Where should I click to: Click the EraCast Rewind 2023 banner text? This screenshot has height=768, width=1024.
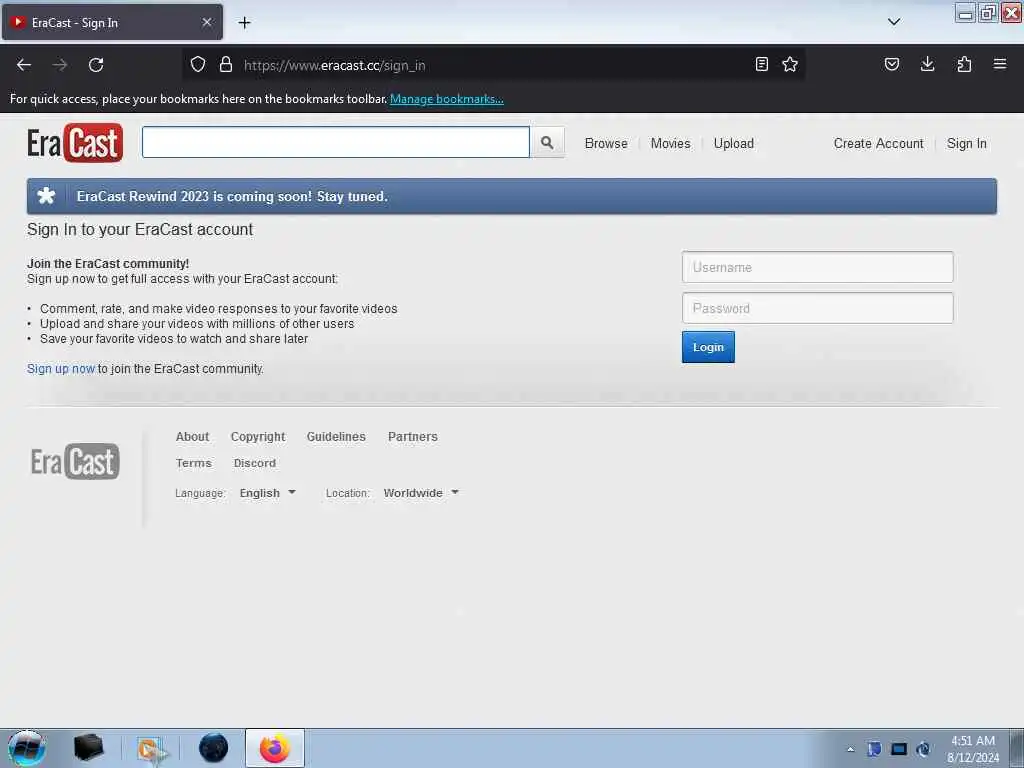pos(232,196)
